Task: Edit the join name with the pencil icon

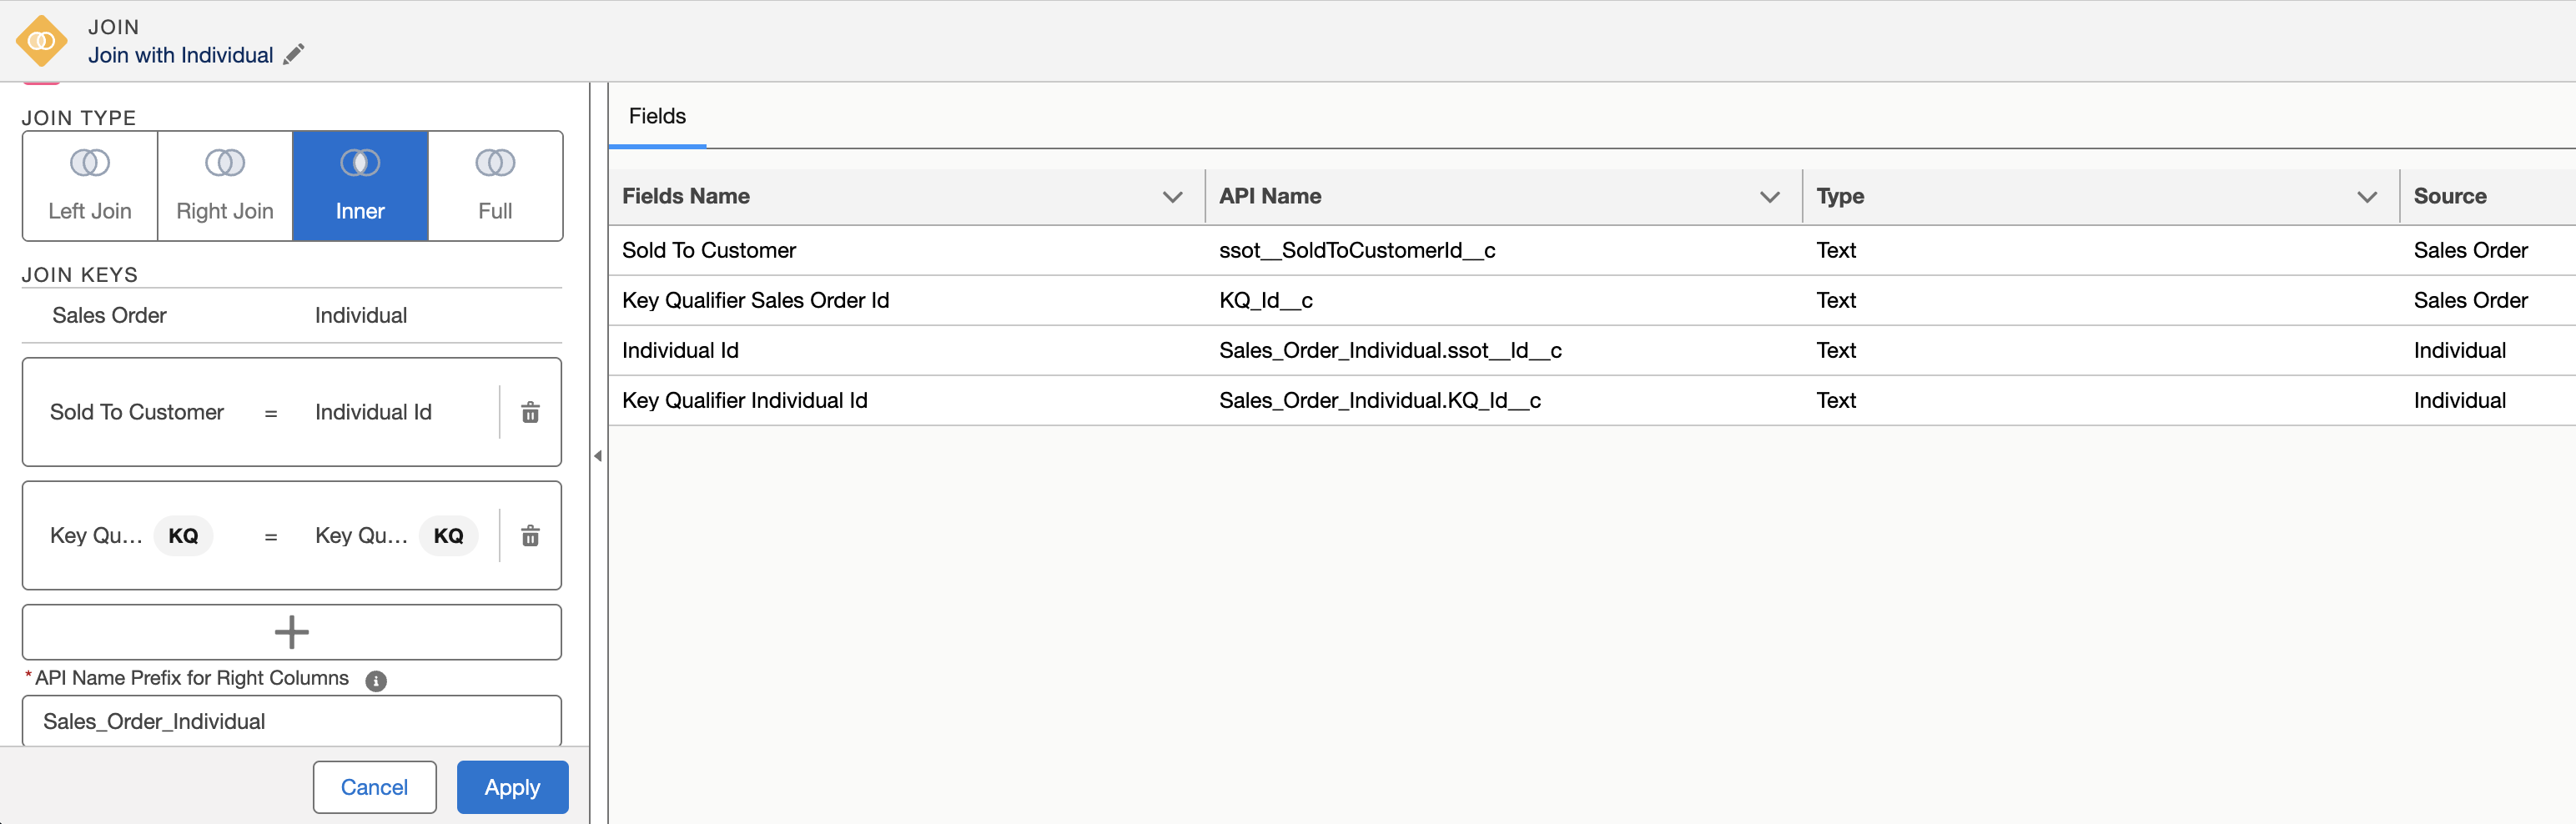Action: (293, 55)
